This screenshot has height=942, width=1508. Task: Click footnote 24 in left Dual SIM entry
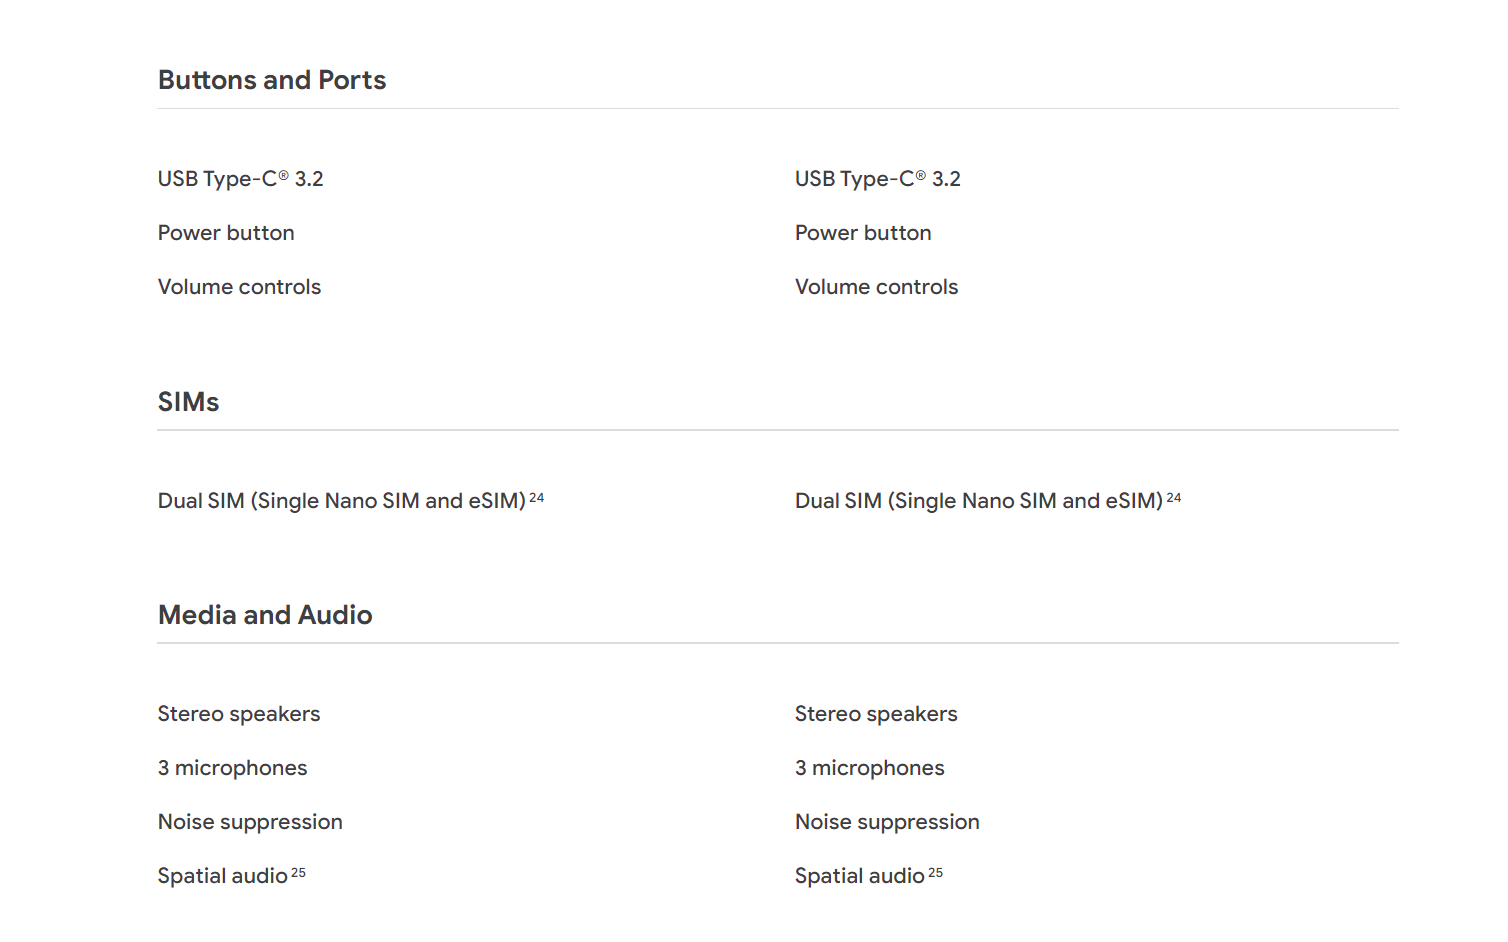coord(537,497)
